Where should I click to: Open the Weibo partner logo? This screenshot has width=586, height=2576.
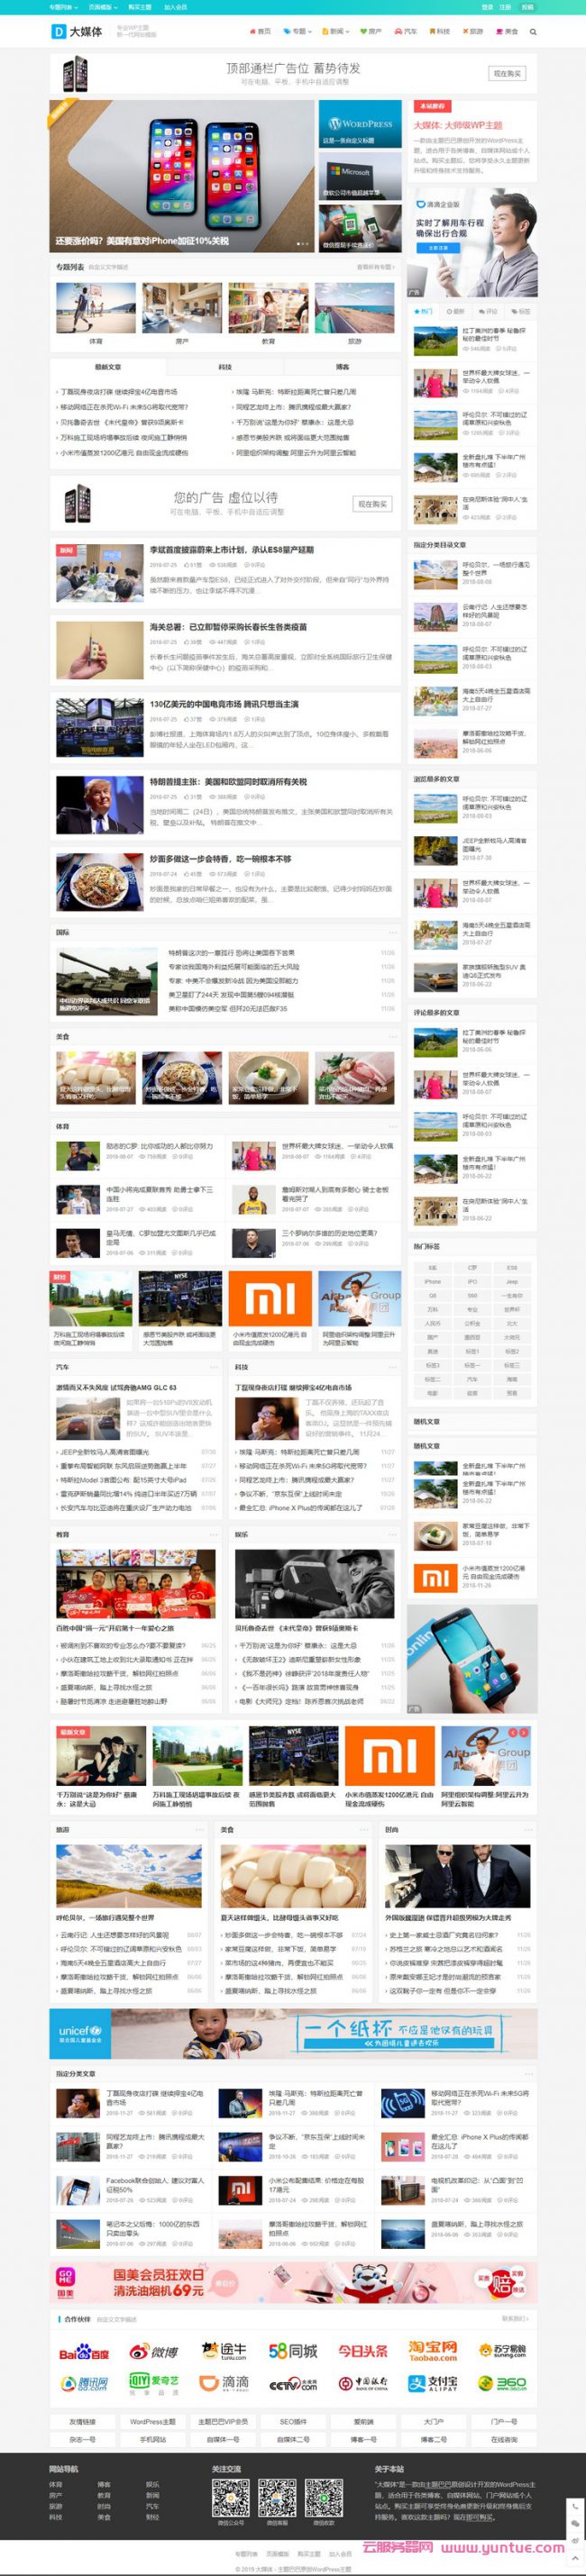153,2351
